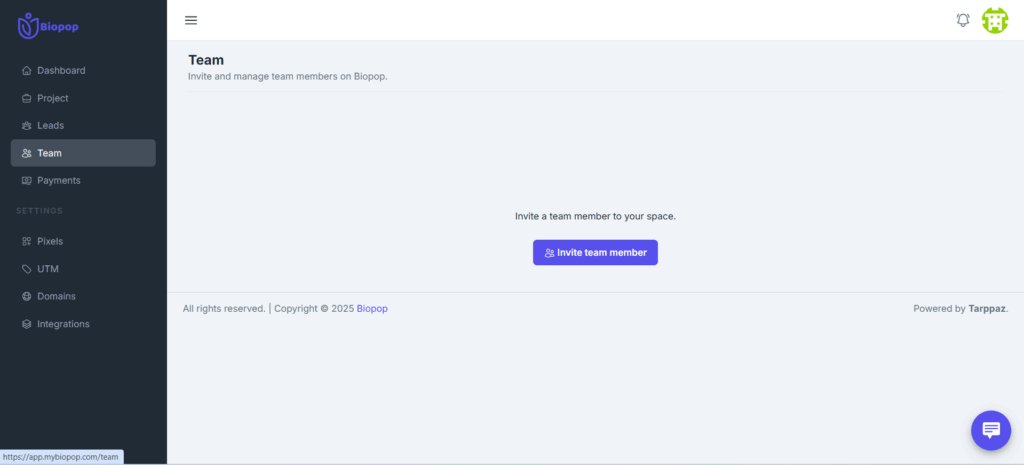Click the Integrations layers icon

tap(27, 324)
